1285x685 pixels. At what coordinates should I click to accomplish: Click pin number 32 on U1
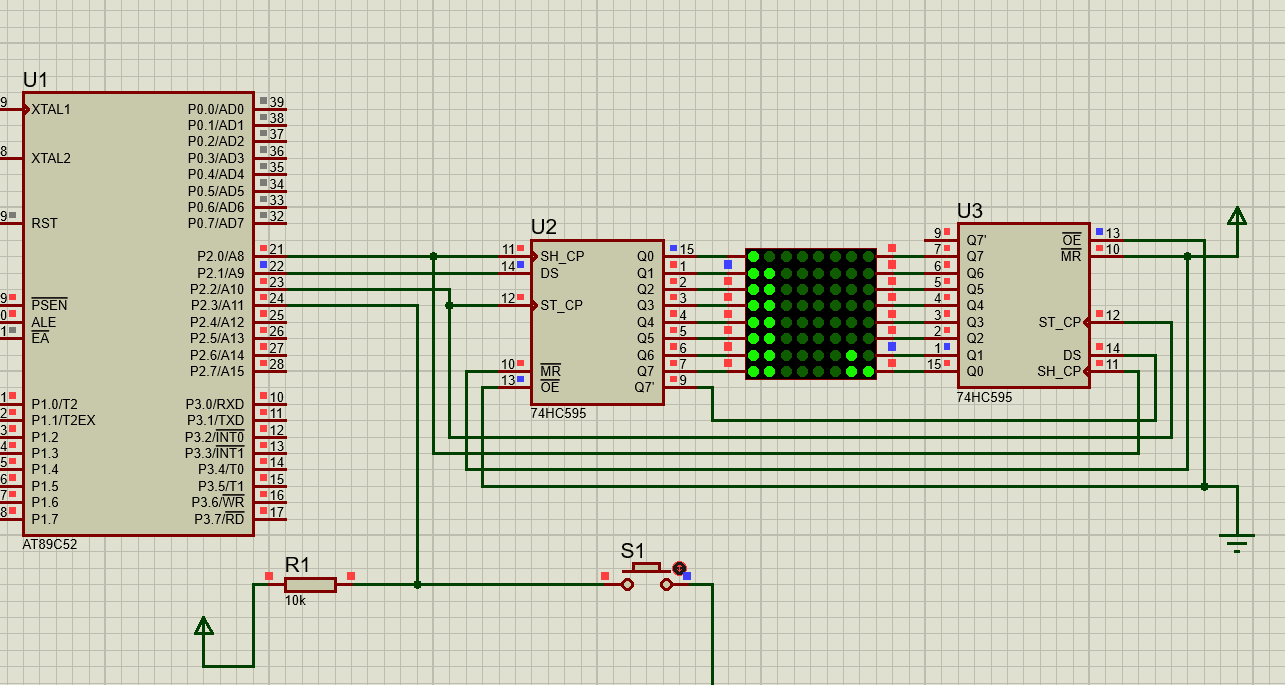click(x=277, y=216)
